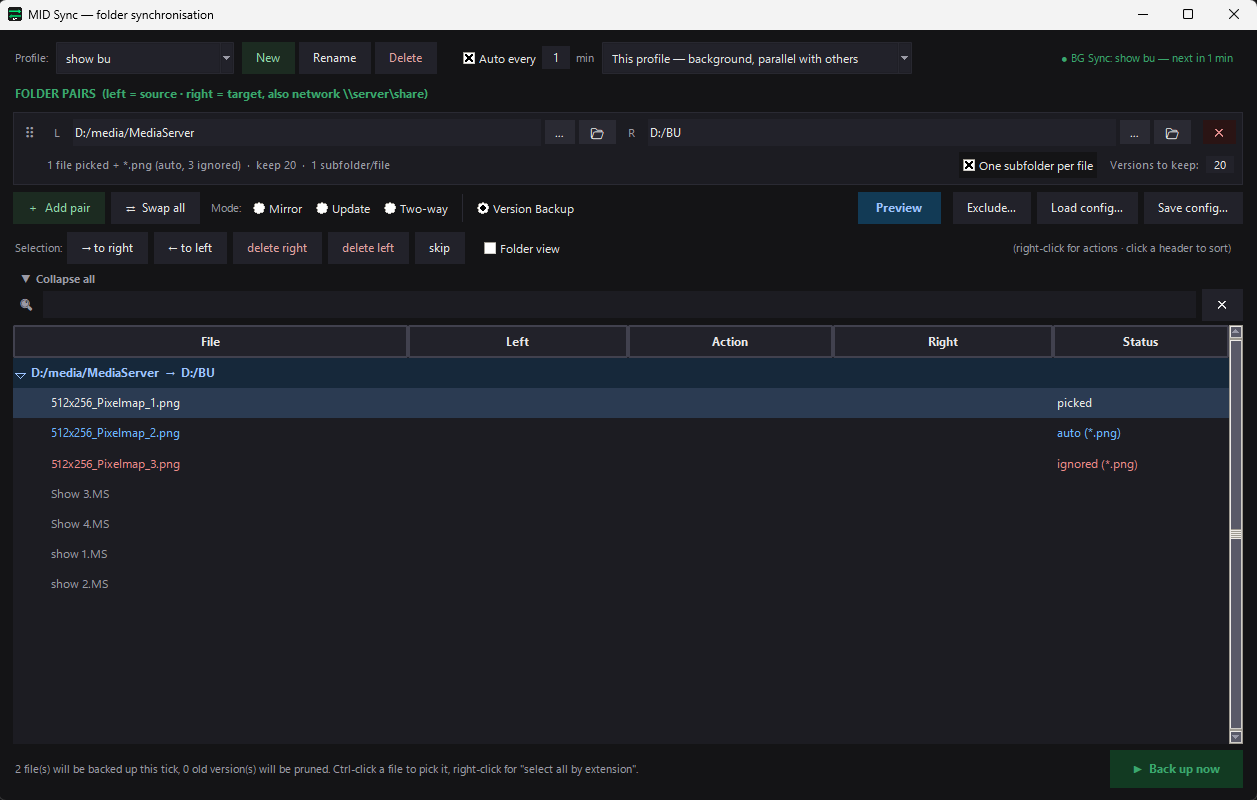Image resolution: width=1257 pixels, height=800 pixels.
Task: Remove the folder pair with red X
Action: (x=1218, y=133)
